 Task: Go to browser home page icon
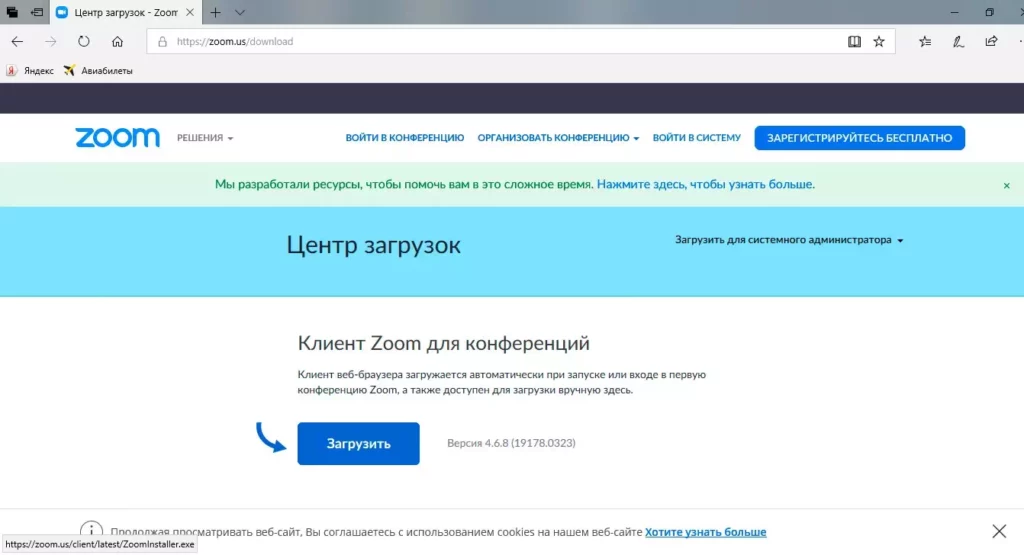click(x=117, y=41)
